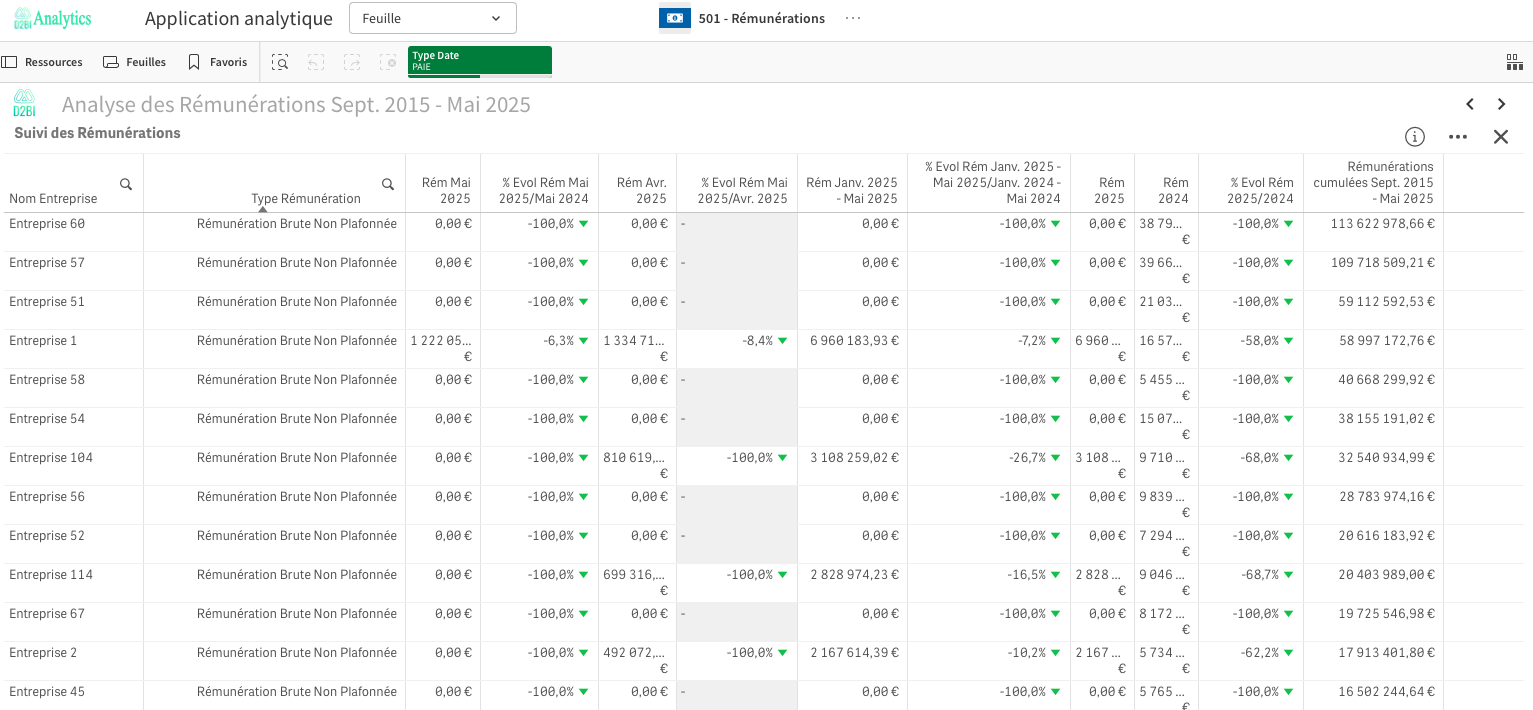Open app options next to 501 - Rémunérations
Screen dimensions: 1533x710
(853, 18)
